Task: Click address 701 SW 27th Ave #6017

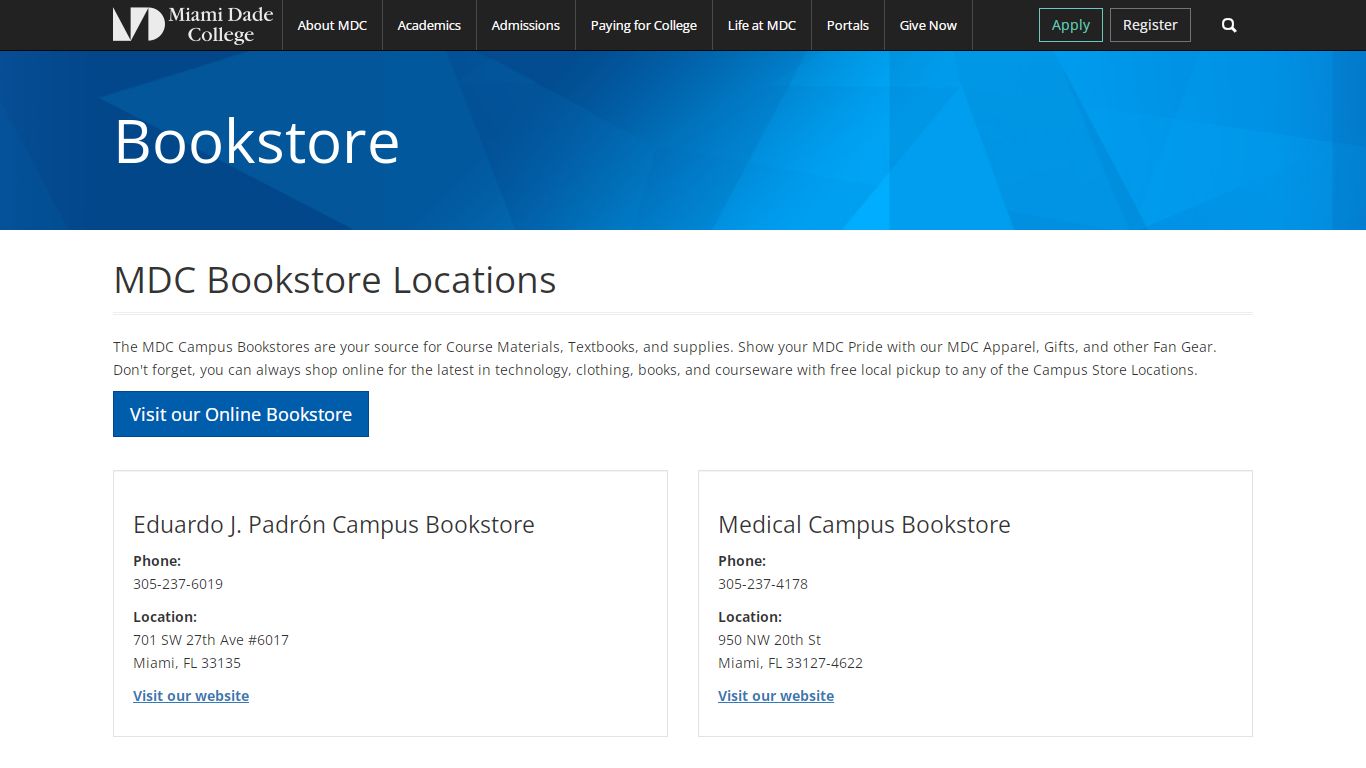Action: pos(211,640)
